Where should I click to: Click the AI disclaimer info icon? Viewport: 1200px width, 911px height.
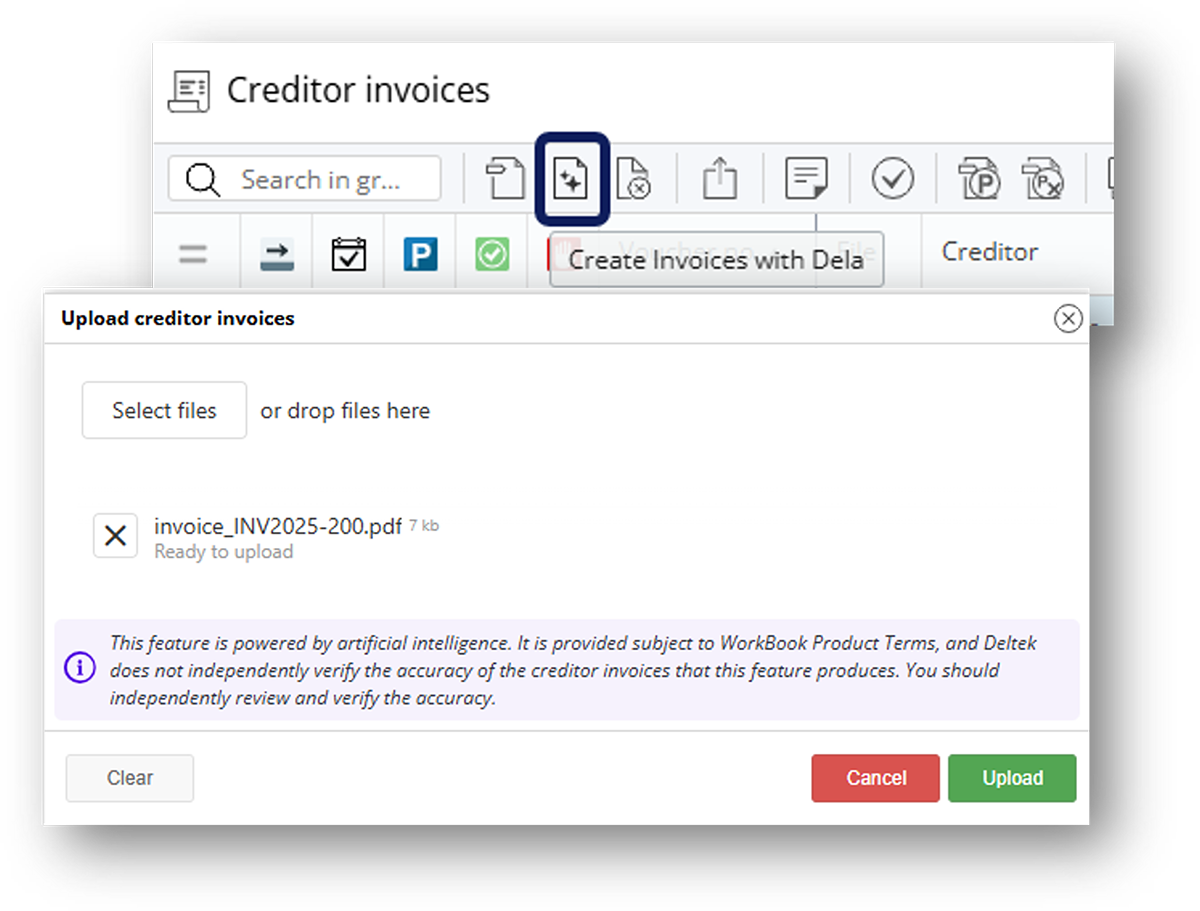point(80,667)
